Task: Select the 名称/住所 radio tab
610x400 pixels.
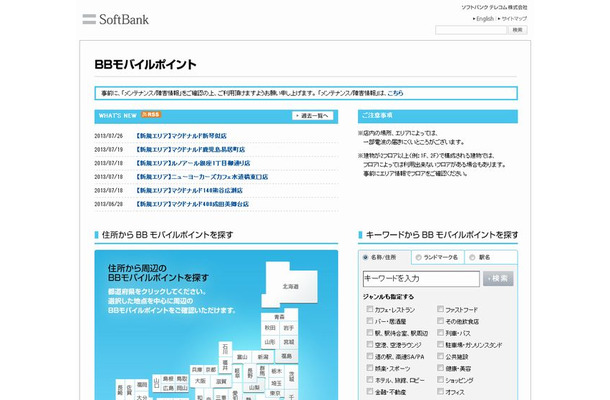Action: [x=365, y=257]
